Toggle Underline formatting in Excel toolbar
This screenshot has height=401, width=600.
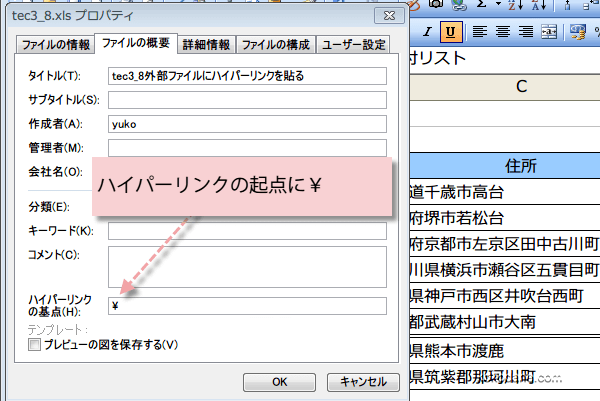[x=451, y=32]
